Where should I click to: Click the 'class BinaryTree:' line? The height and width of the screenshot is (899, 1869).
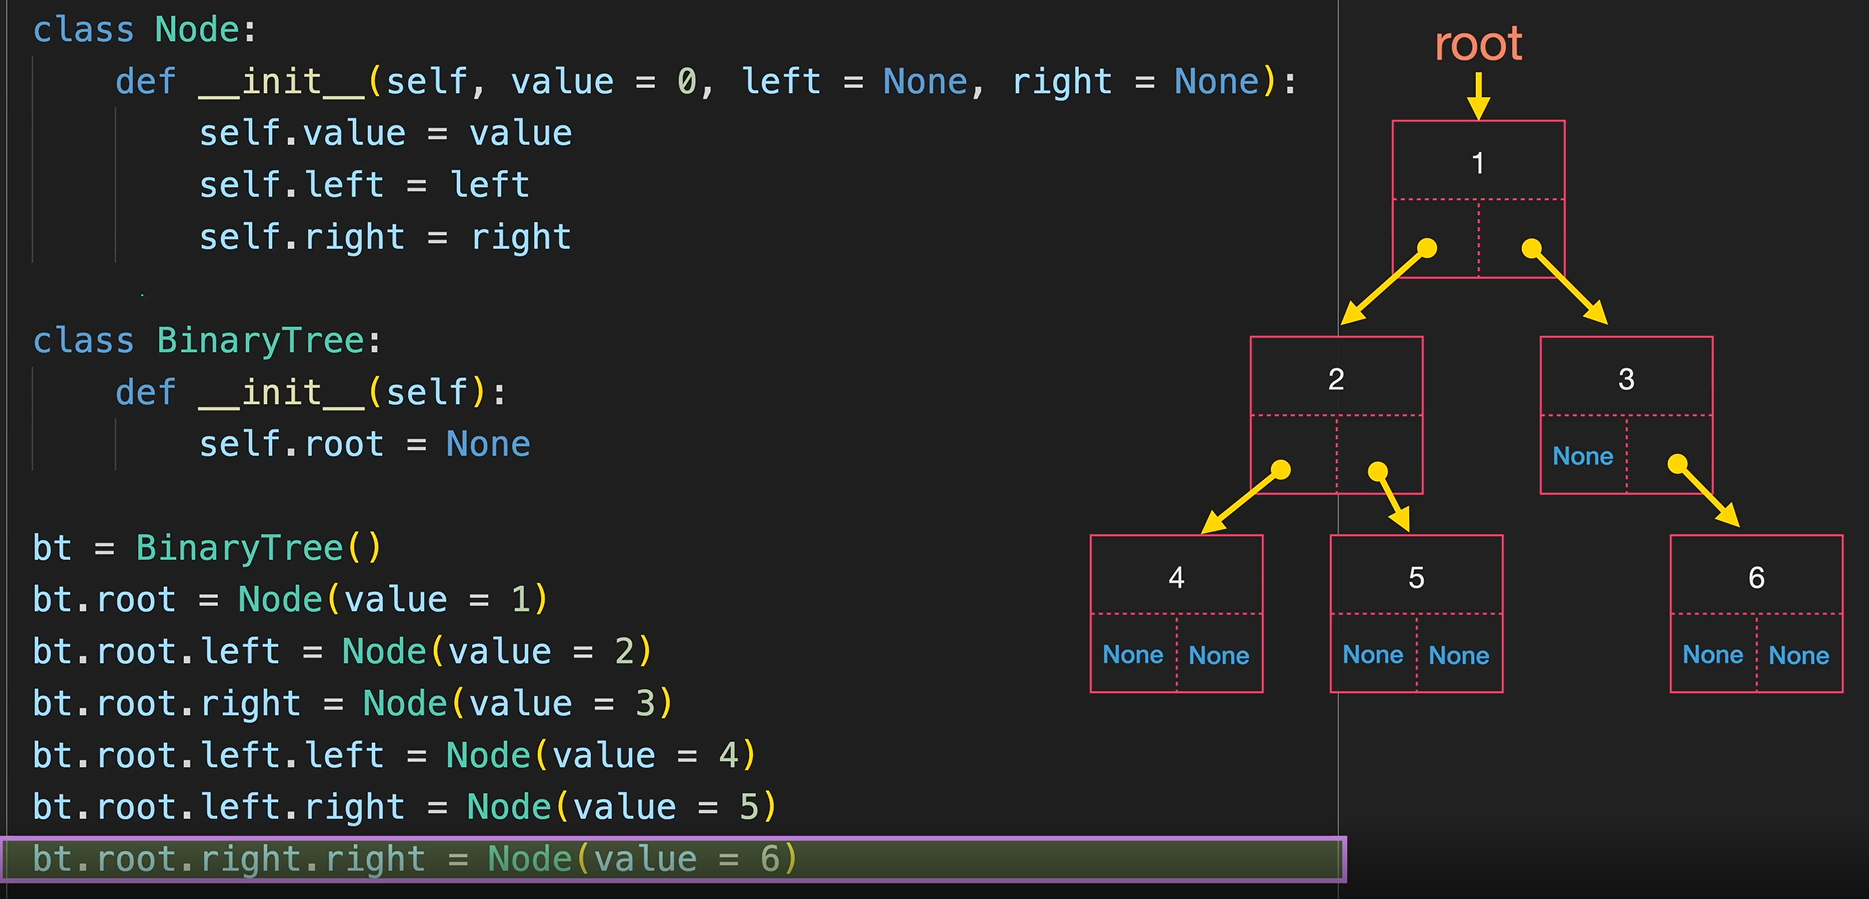(x=207, y=341)
